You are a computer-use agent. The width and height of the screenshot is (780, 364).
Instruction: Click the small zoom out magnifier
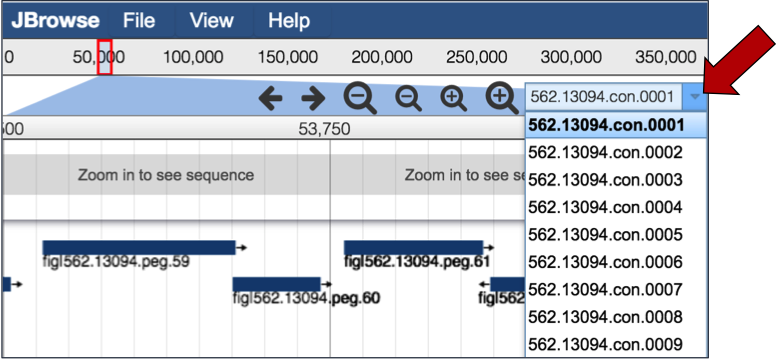[x=408, y=98]
